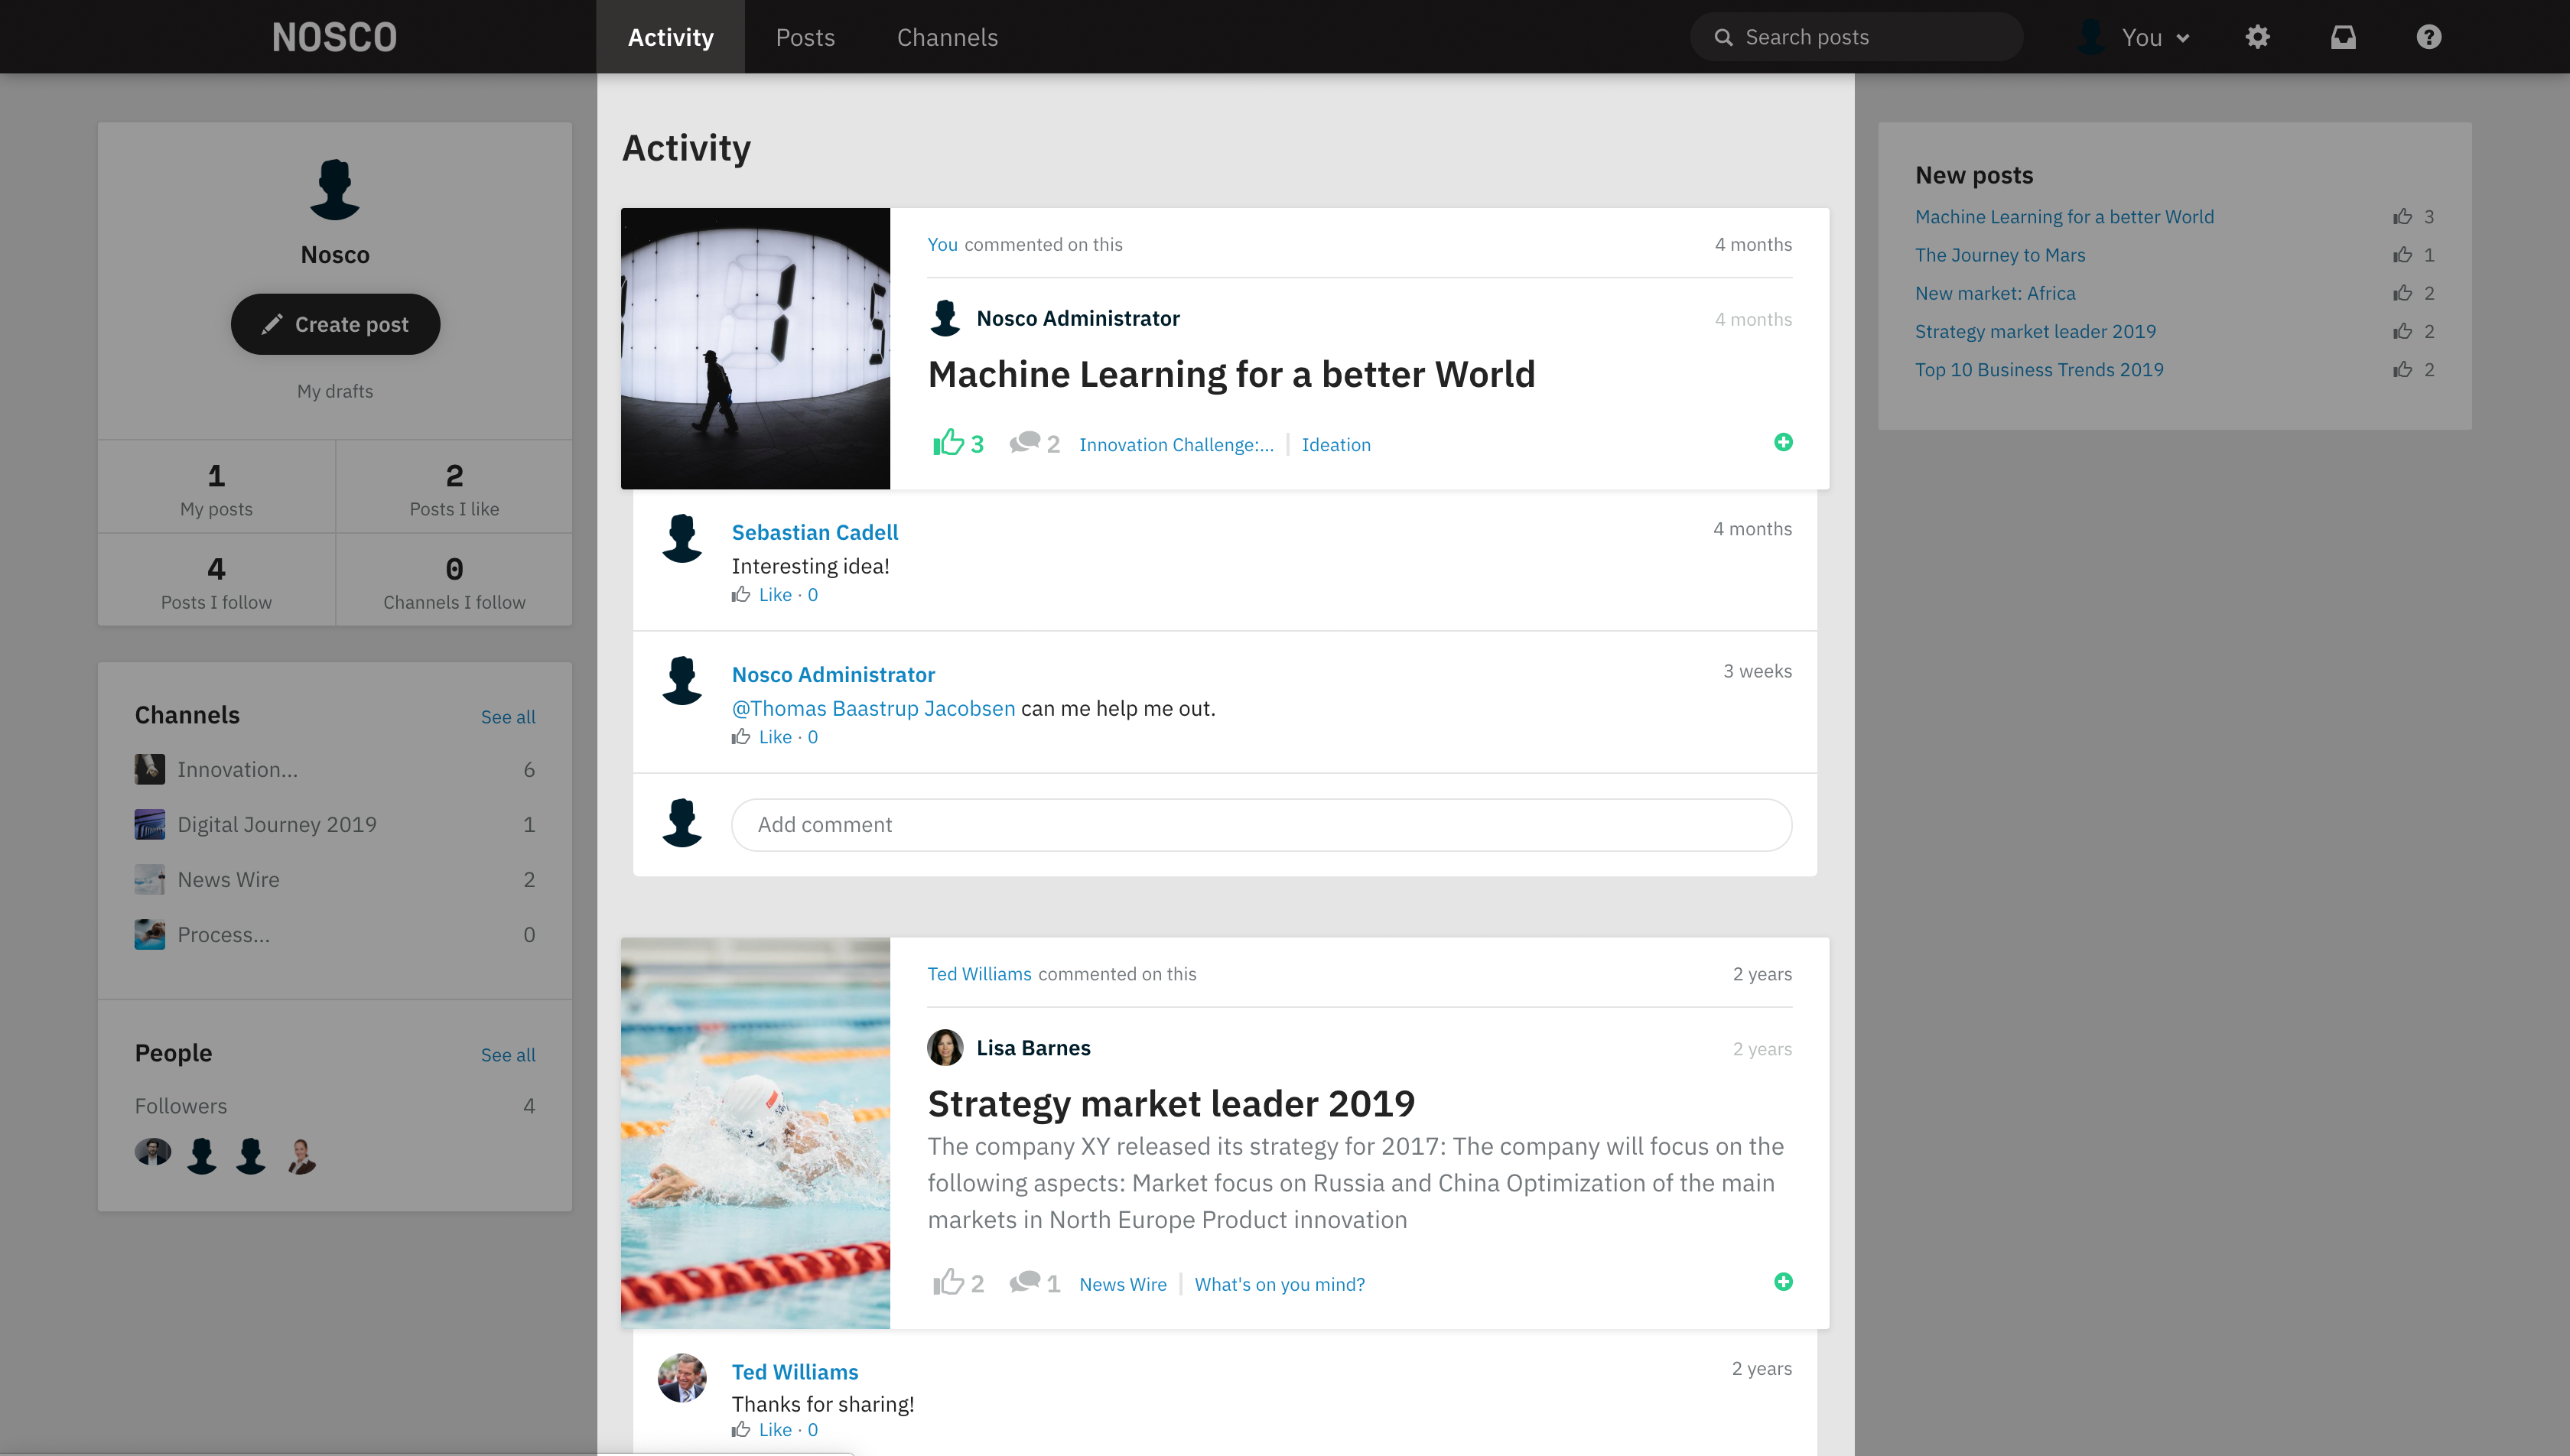The width and height of the screenshot is (2570, 1456).
Task: Open Sebastian Cadell's profile name link
Action: tap(815, 532)
